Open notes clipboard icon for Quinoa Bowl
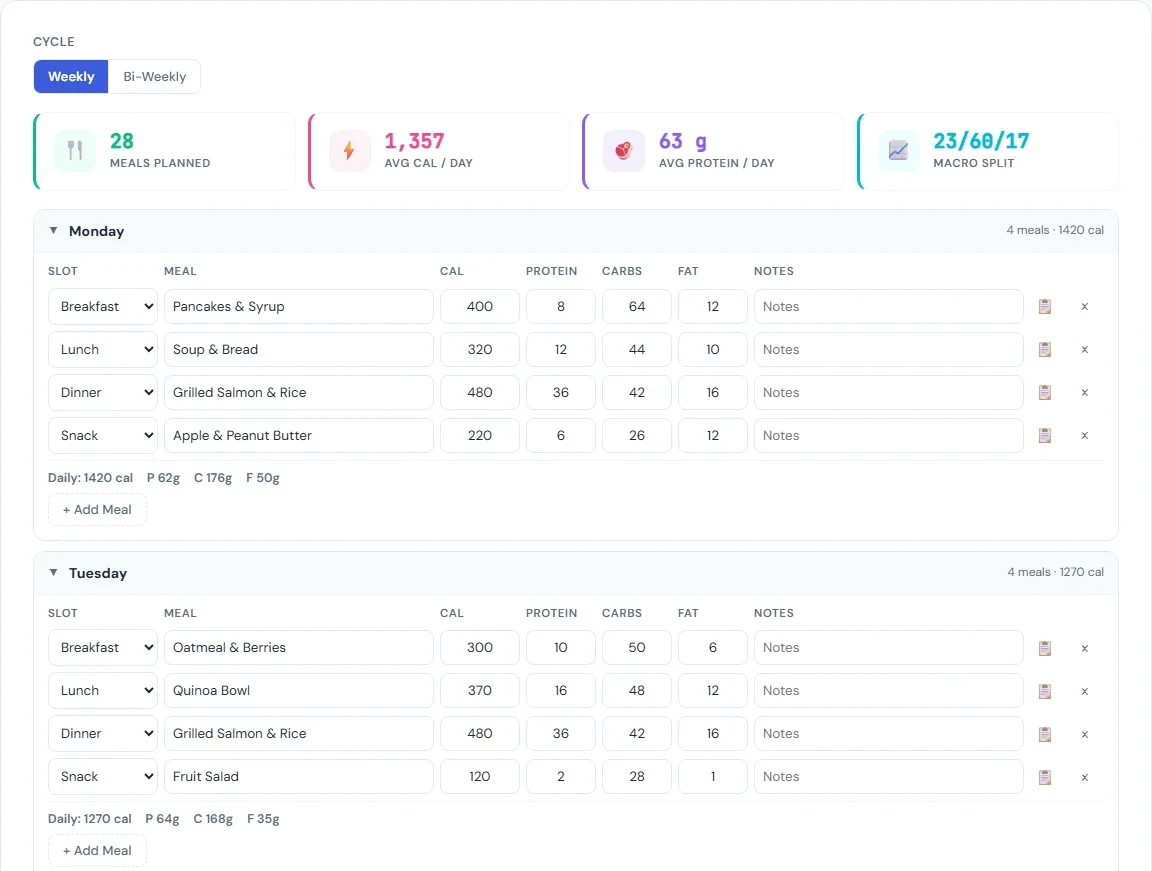This screenshot has height=871, width=1152. click(x=1044, y=690)
